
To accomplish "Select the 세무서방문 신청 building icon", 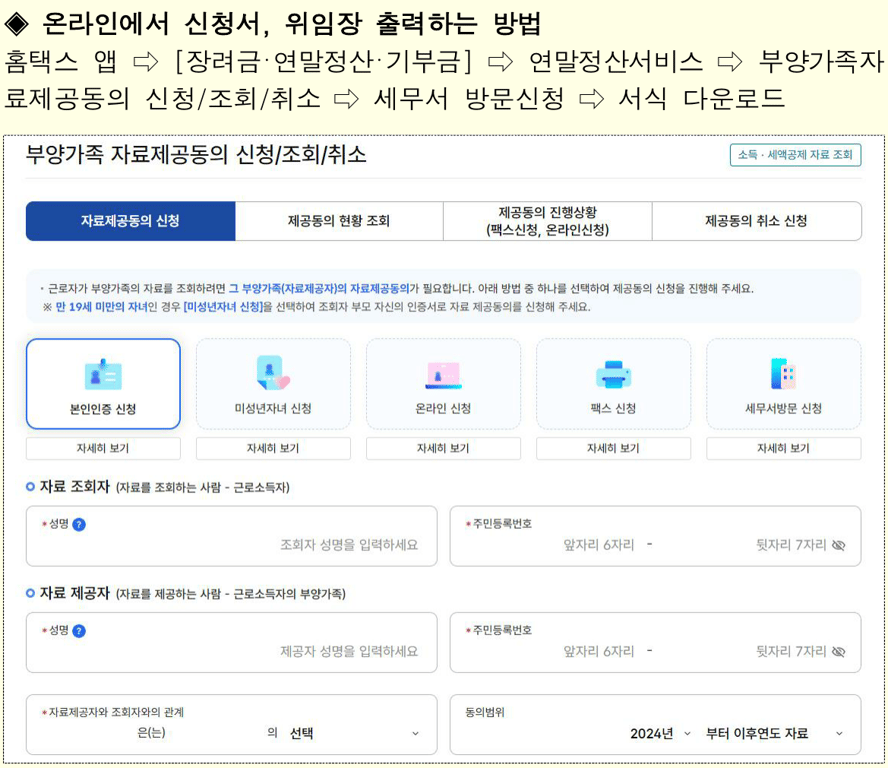I will 783,374.
